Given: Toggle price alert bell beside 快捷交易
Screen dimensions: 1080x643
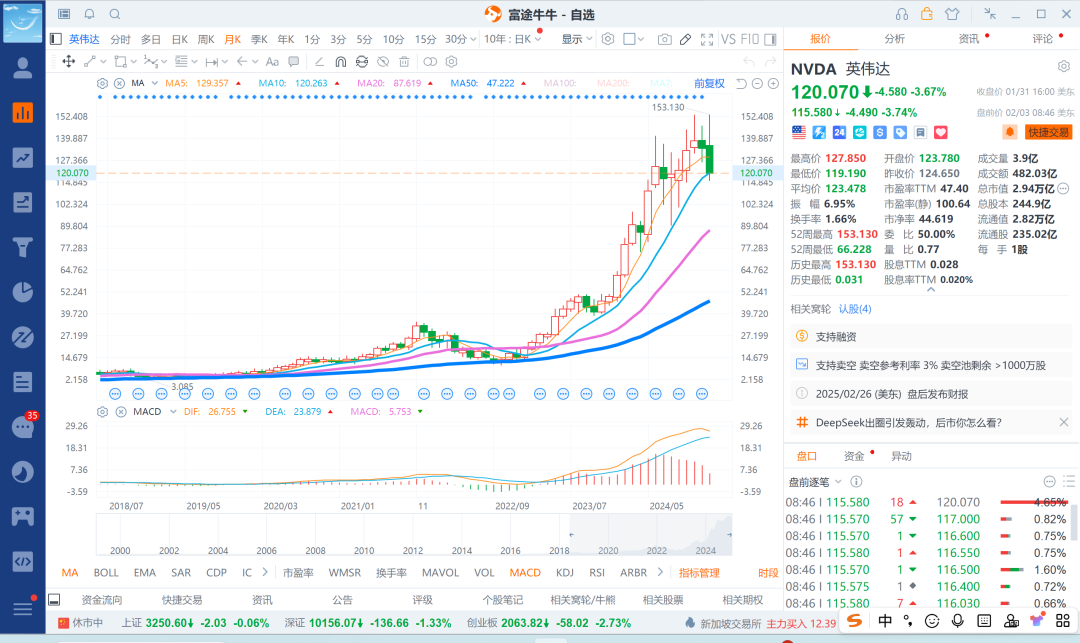Looking at the screenshot, I should [x=1009, y=131].
